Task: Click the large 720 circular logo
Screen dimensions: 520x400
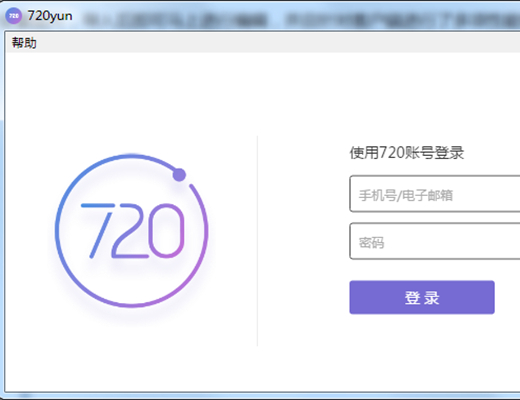Action: pyautogui.click(x=132, y=231)
